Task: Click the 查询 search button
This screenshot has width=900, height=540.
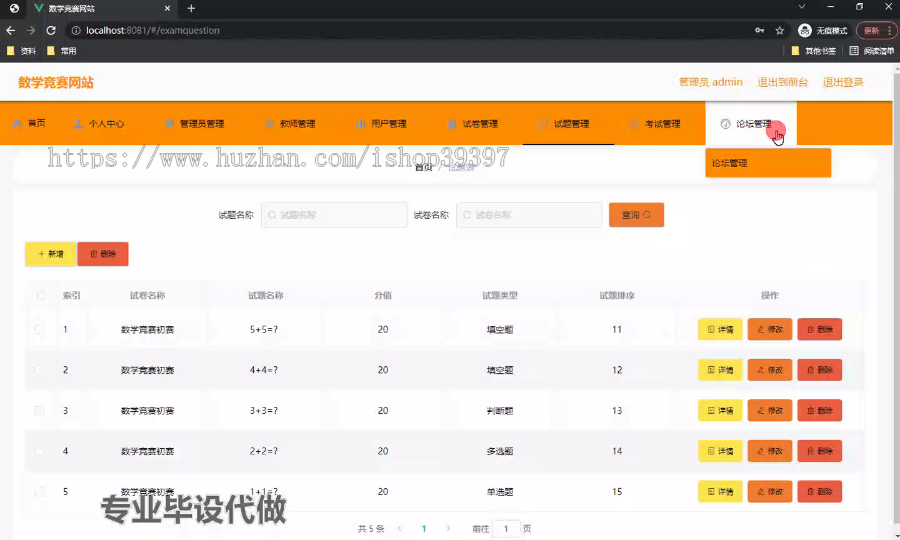Action: click(x=636, y=215)
